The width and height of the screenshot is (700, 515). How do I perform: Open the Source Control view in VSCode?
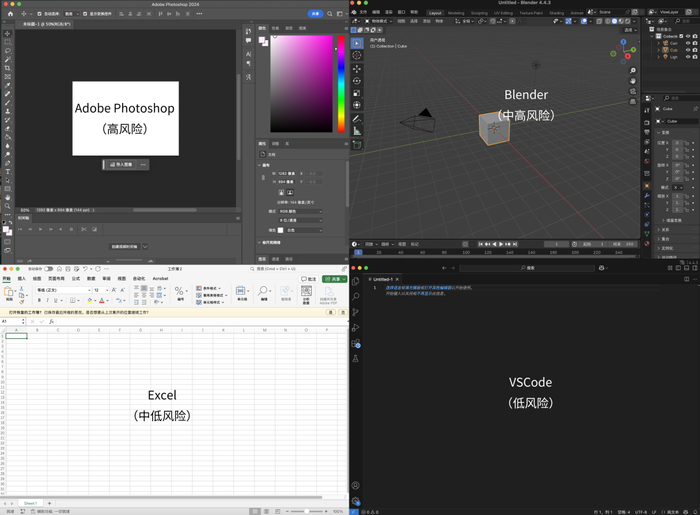(x=356, y=312)
